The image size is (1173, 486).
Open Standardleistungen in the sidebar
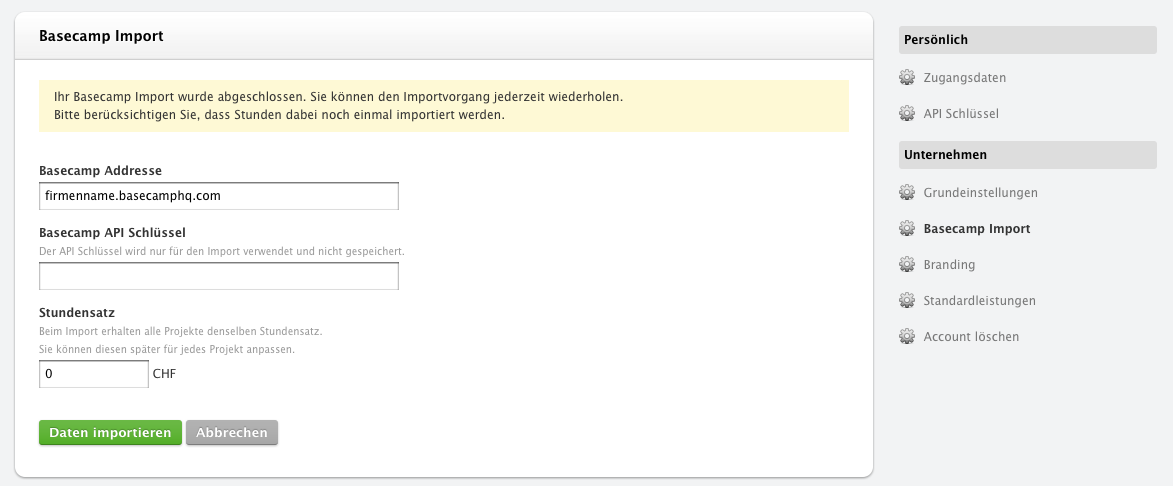[979, 301]
